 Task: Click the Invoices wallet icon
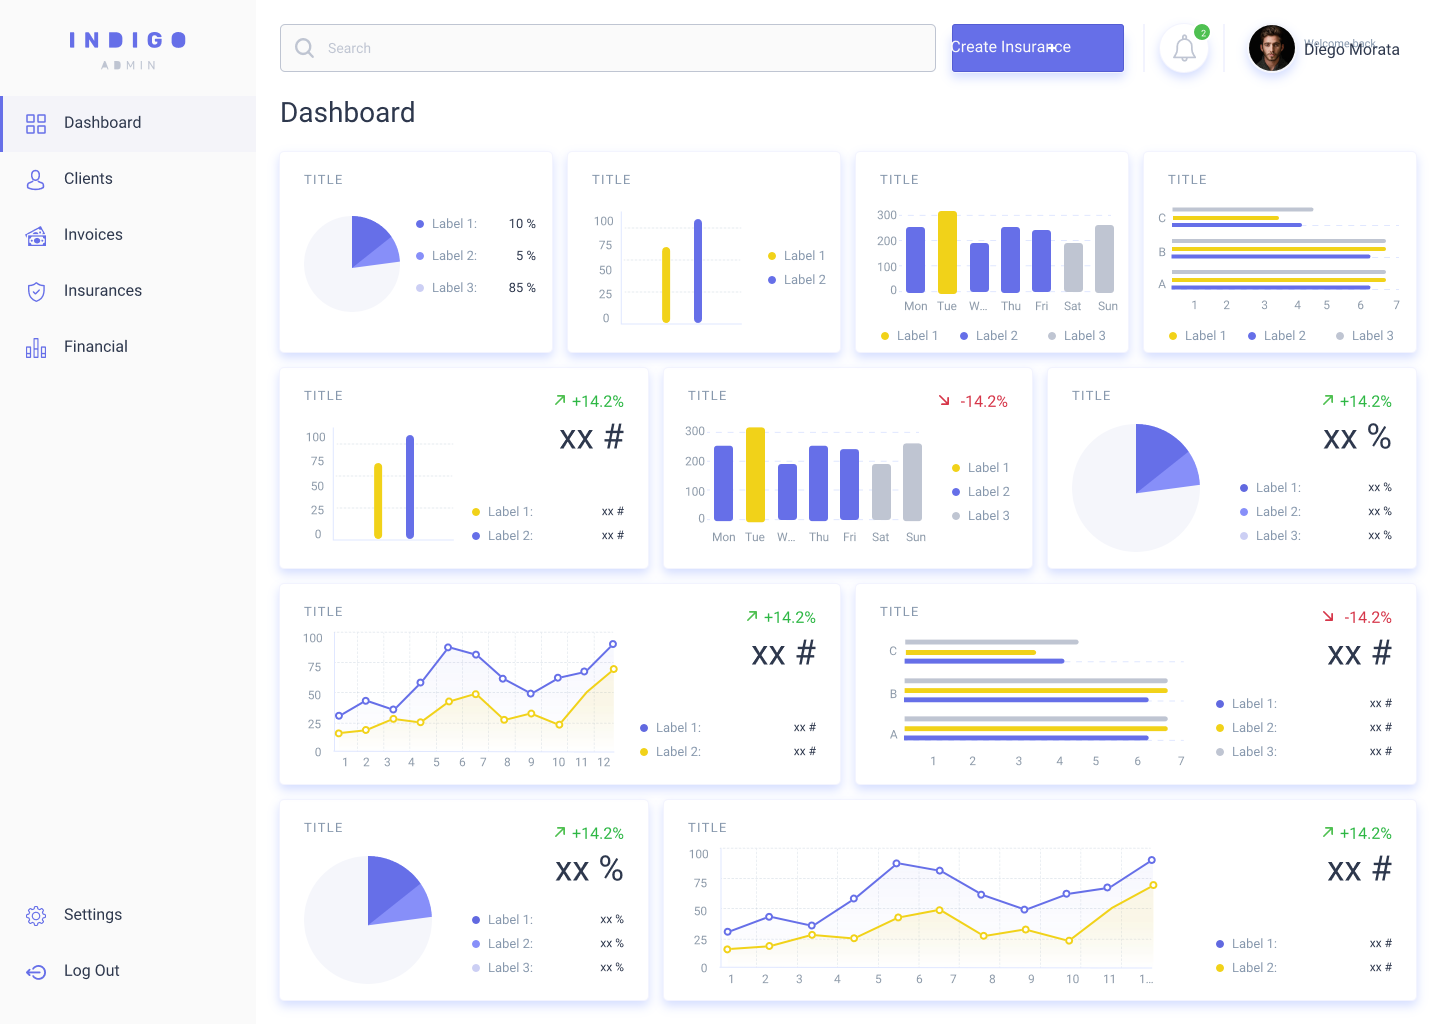[x=36, y=236]
